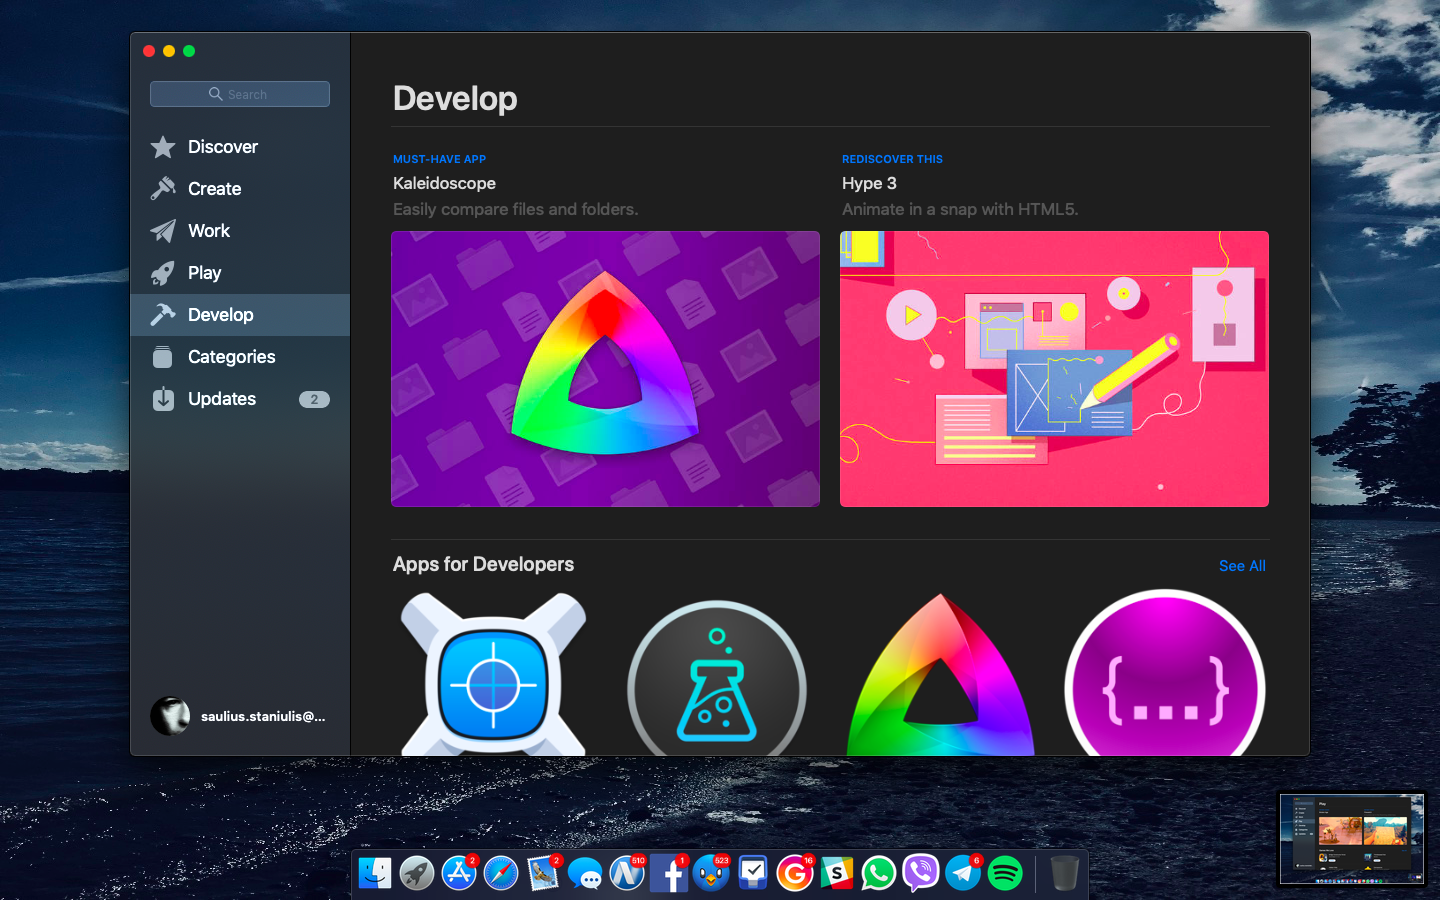Select the Categories icon in sidebar
Screen dimensions: 1440x900
tap(163, 357)
